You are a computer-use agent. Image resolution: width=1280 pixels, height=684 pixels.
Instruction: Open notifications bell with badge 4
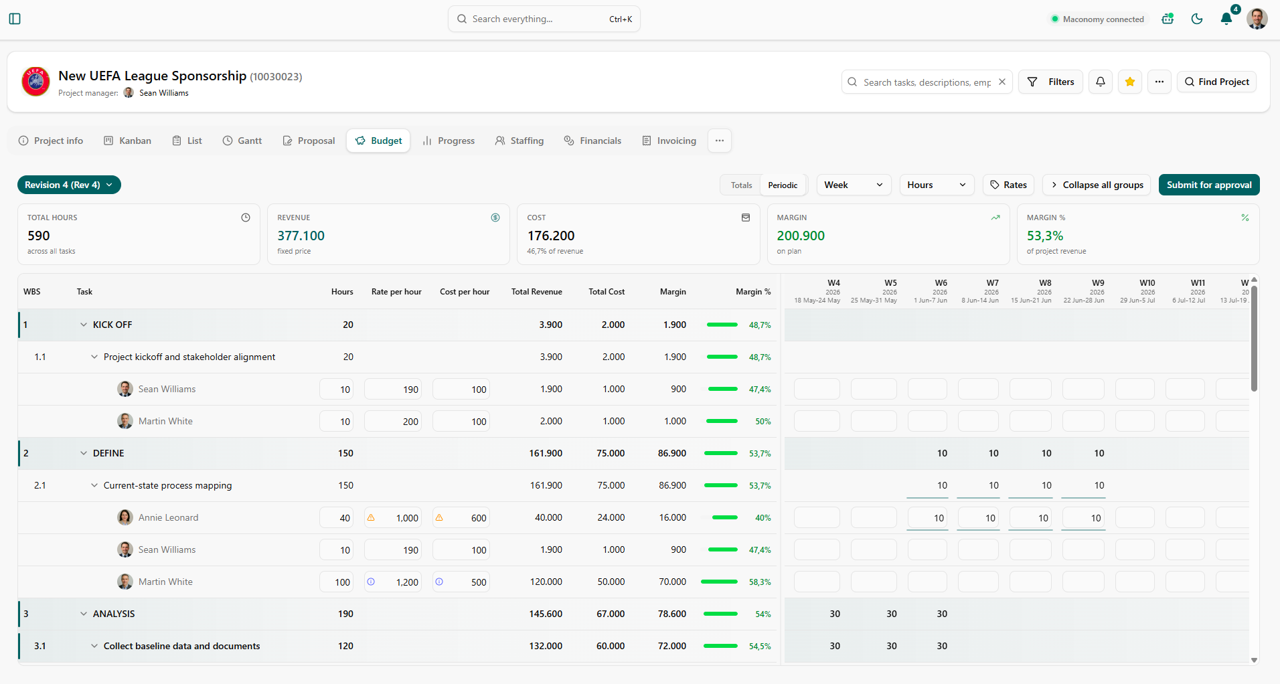coord(1227,18)
